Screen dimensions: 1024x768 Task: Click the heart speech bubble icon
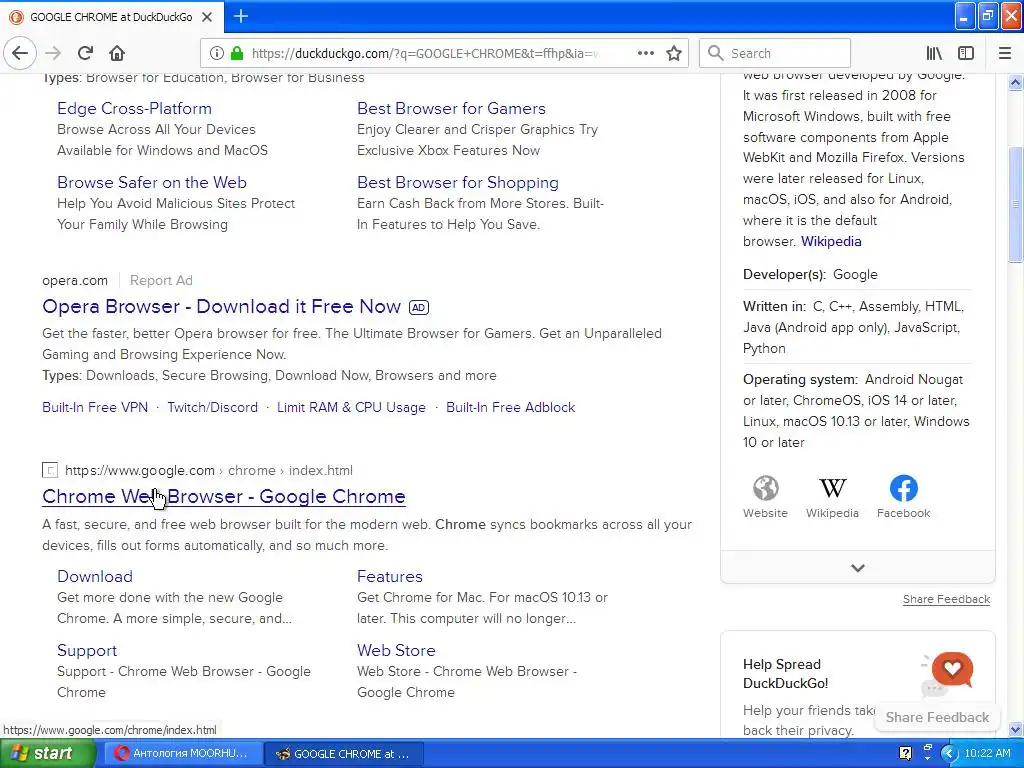(952, 669)
